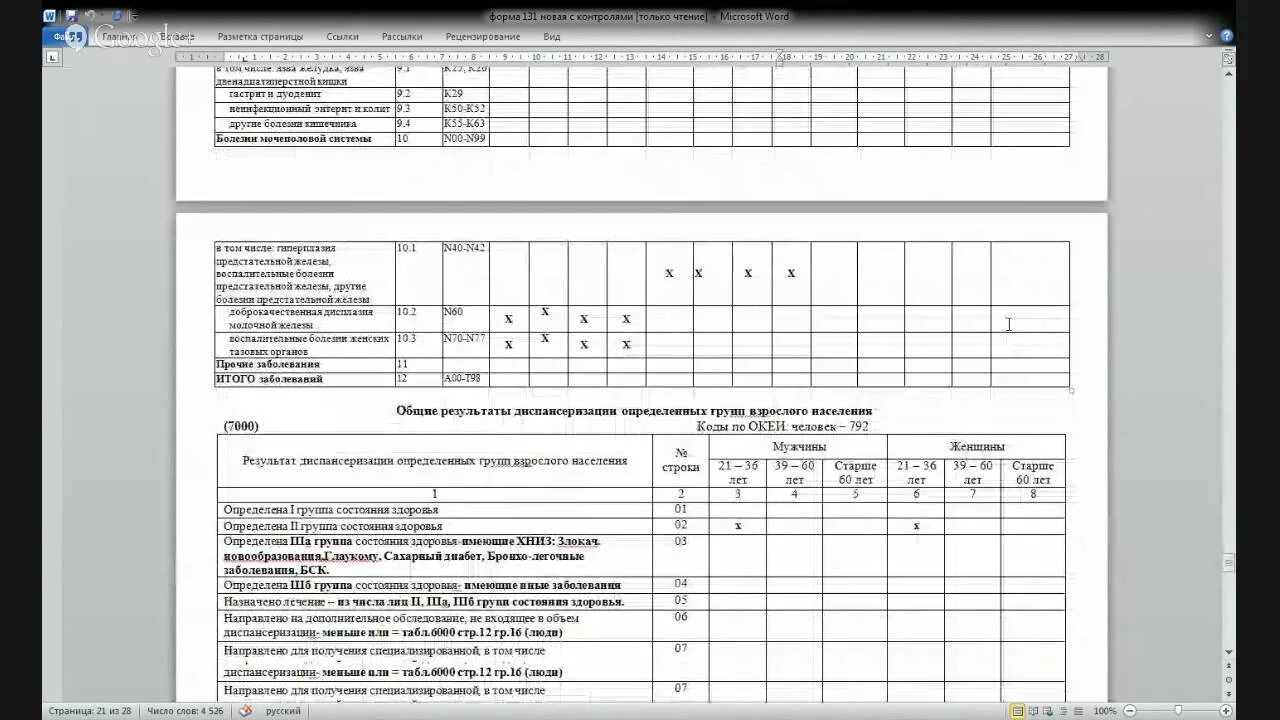Viewport: 1280px width, 720px height.
Task: Click the code cell 'K50-K52'
Action: tap(464, 108)
